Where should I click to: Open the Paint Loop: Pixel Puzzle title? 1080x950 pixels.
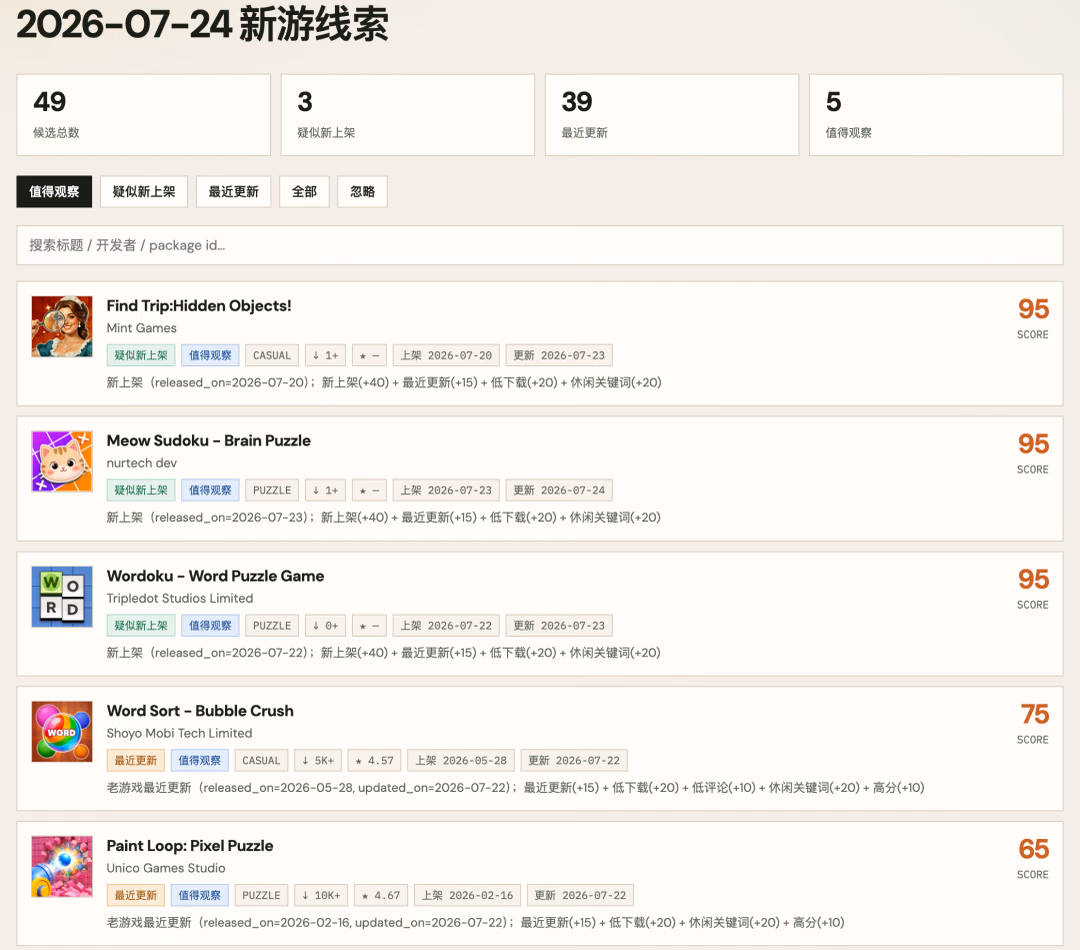point(190,846)
